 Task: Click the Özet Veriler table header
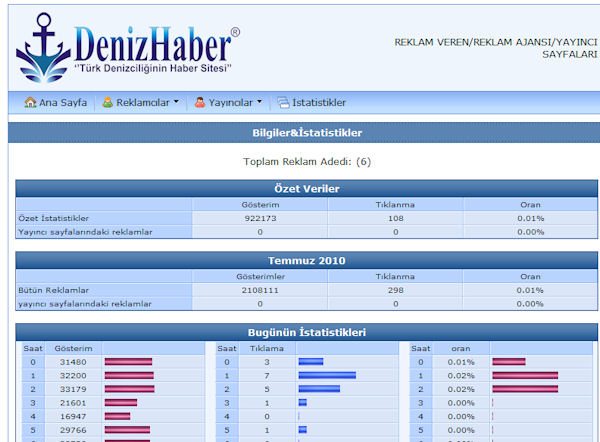click(x=307, y=189)
